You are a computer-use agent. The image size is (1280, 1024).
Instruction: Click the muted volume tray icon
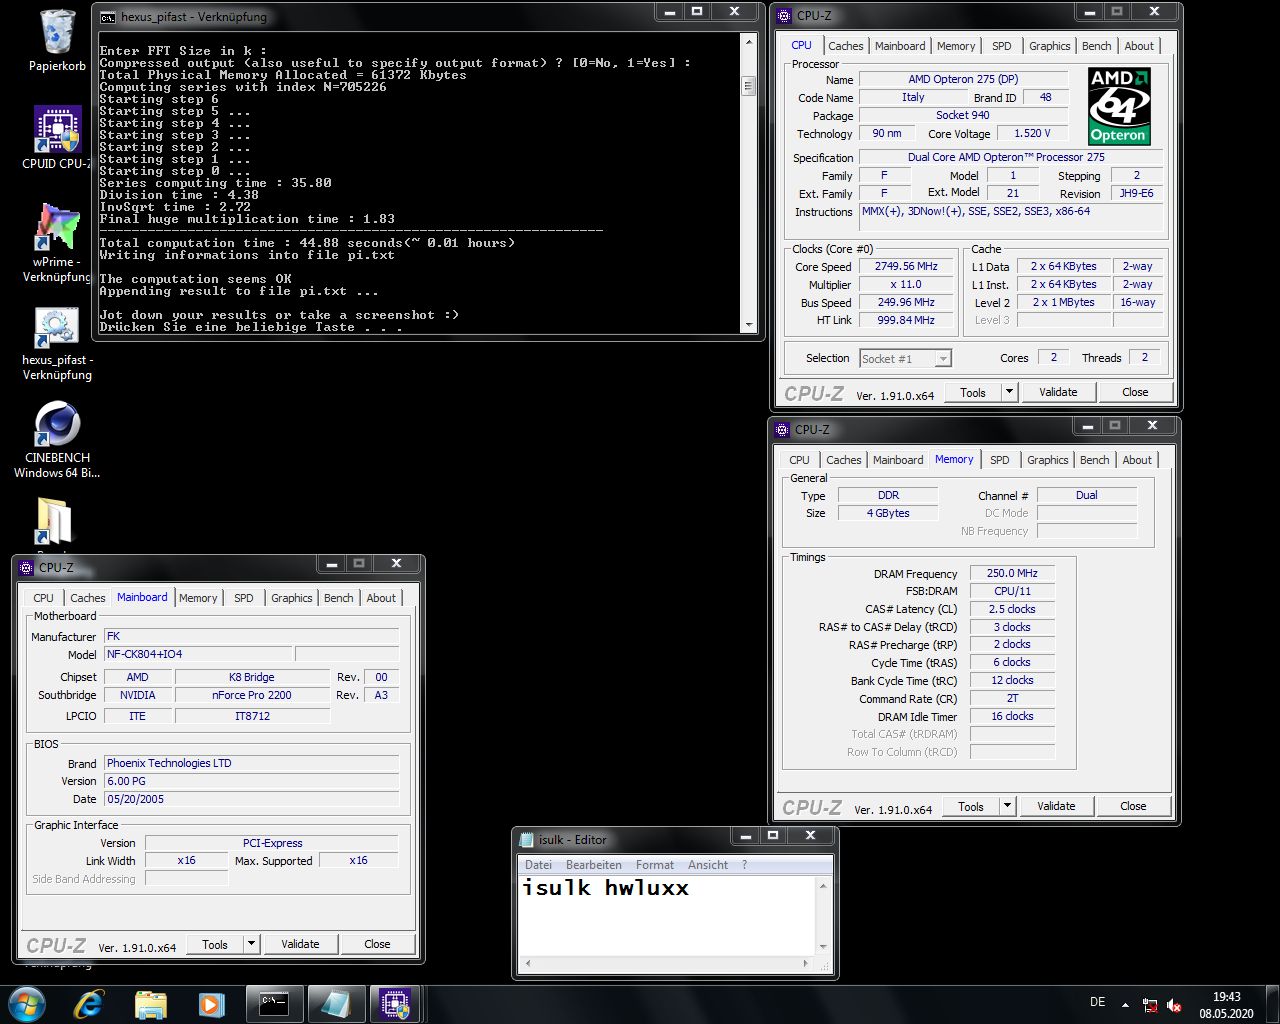1174,1006
